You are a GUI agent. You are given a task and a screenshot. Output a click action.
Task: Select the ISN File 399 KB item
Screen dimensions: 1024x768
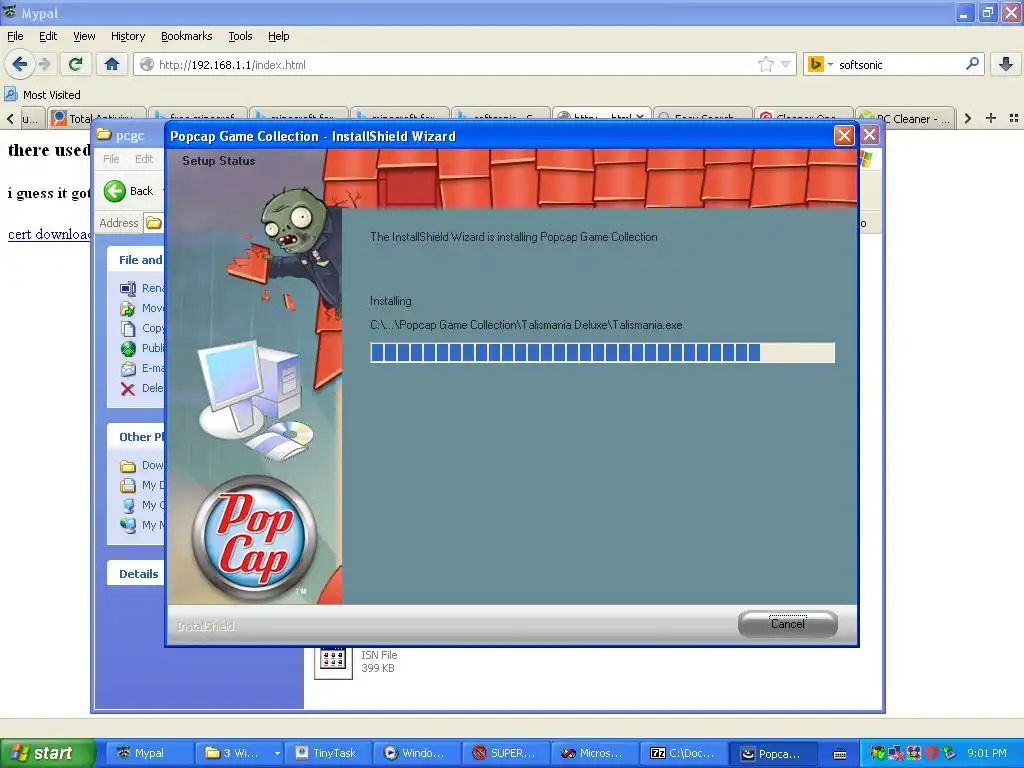click(x=357, y=662)
